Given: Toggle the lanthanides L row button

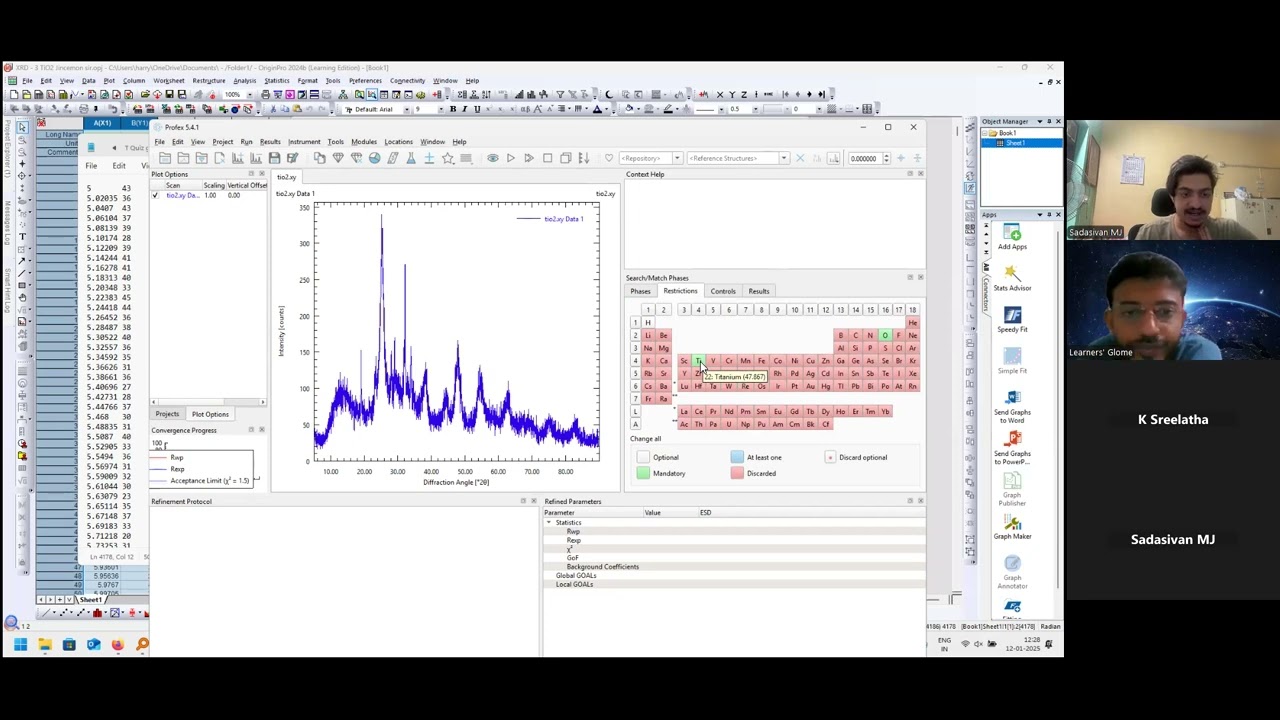Looking at the screenshot, I should (635, 412).
